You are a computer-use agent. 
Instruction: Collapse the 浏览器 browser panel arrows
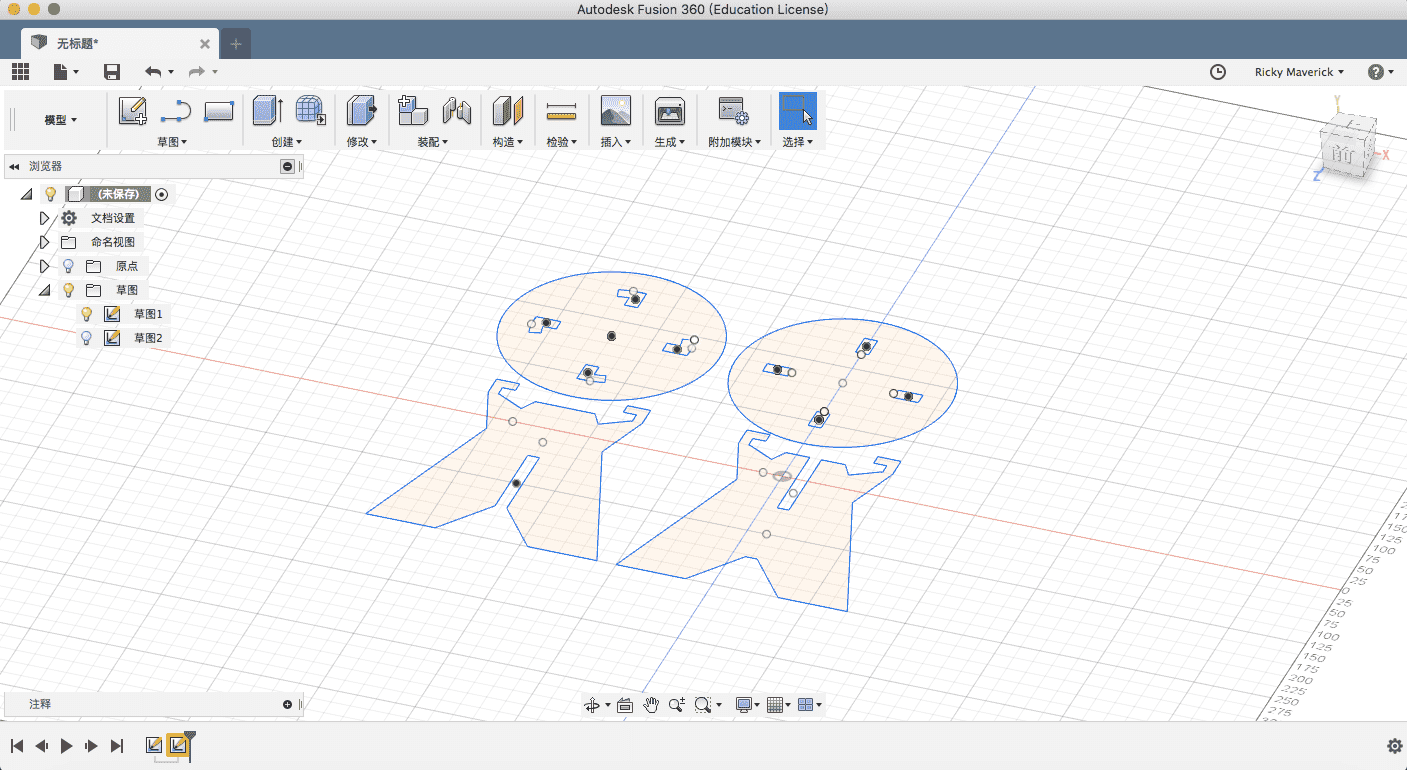(x=14, y=167)
